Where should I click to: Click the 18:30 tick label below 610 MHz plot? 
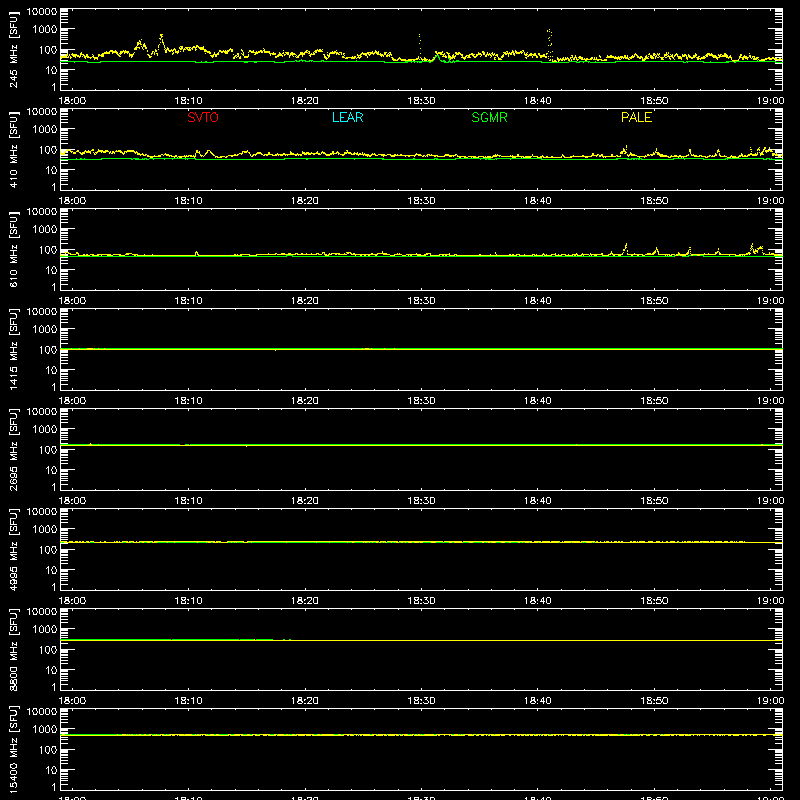[x=421, y=301]
